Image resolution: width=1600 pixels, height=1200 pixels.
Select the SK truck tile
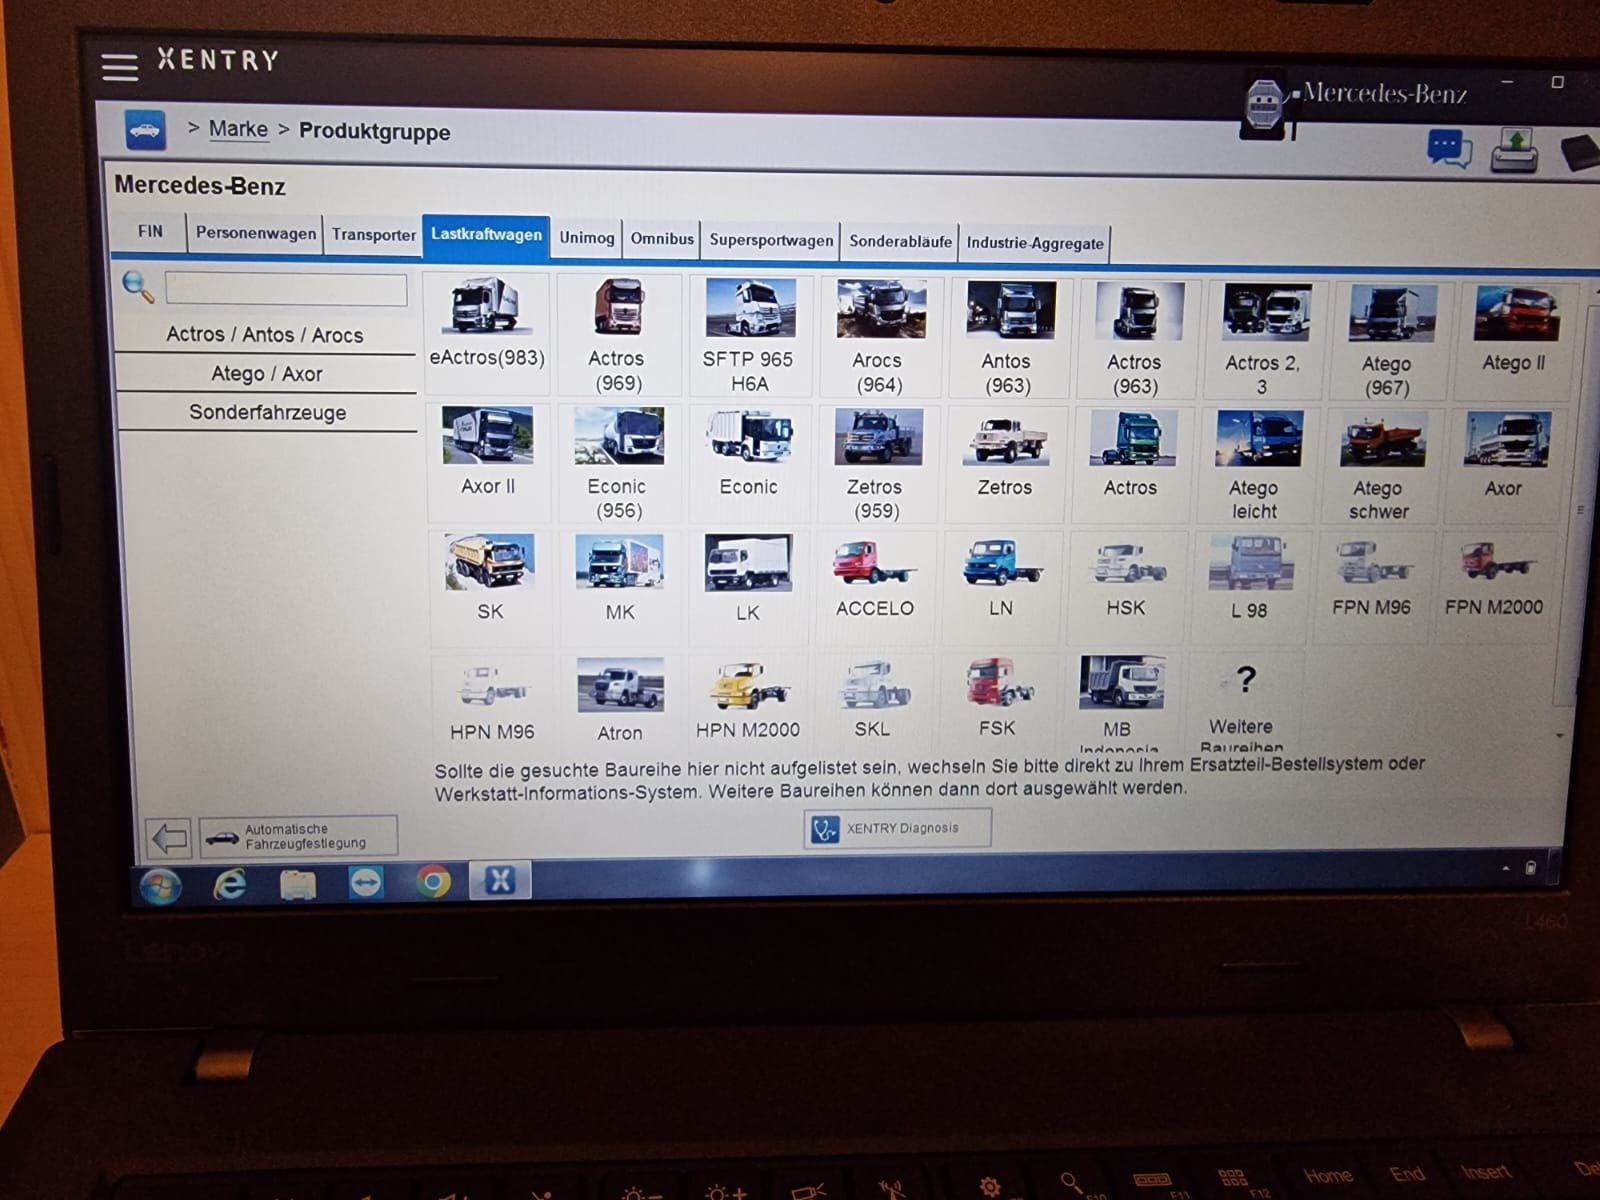[490, 586]
